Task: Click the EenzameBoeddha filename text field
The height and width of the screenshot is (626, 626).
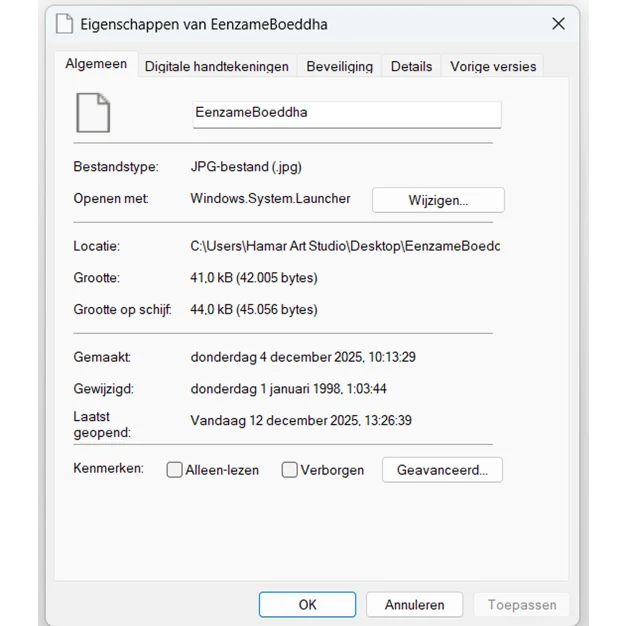Action: tap(345, 113)
